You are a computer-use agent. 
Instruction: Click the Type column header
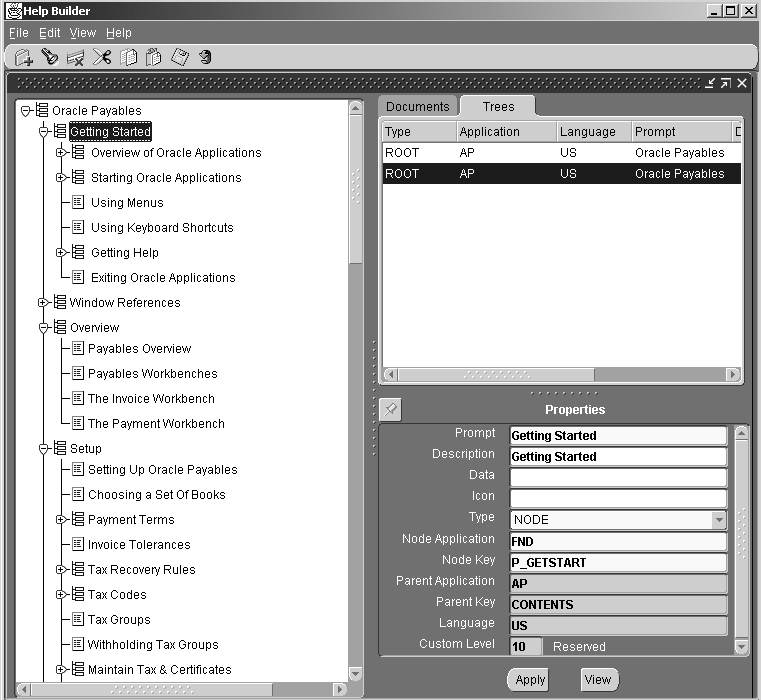pos(419,132)
